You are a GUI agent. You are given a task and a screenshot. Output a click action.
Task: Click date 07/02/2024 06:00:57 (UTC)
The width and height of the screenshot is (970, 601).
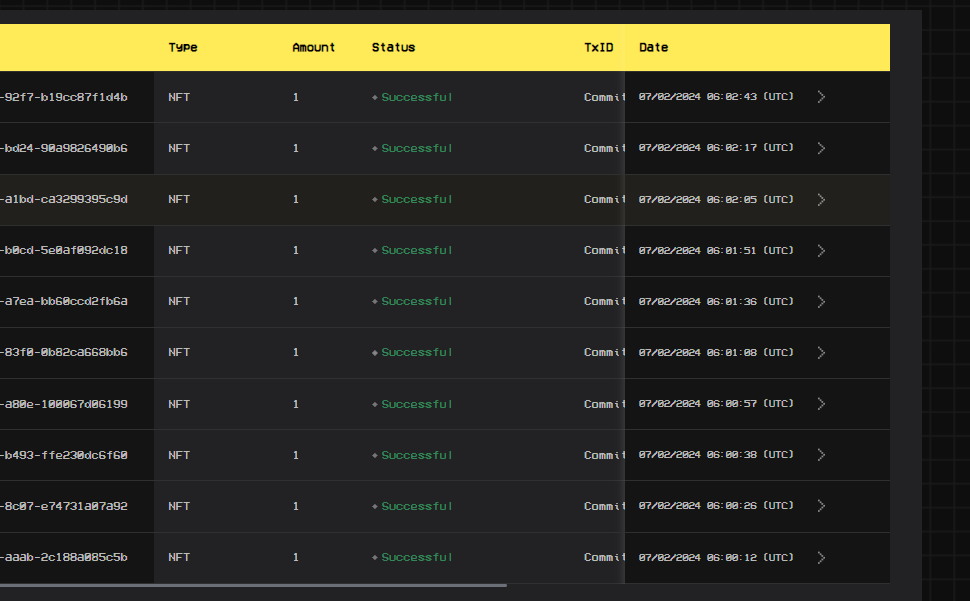716,403
